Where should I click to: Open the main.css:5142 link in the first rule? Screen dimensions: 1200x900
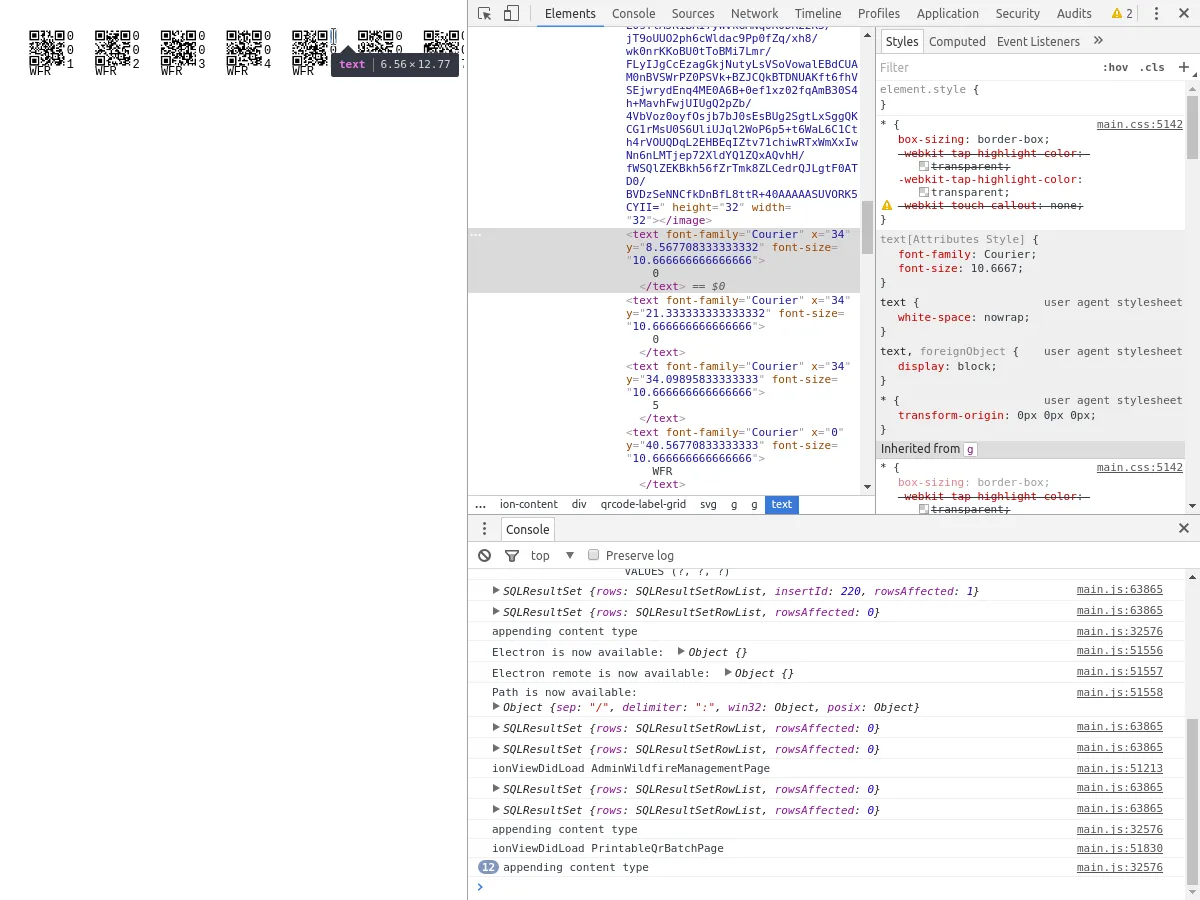(1139, 125)
